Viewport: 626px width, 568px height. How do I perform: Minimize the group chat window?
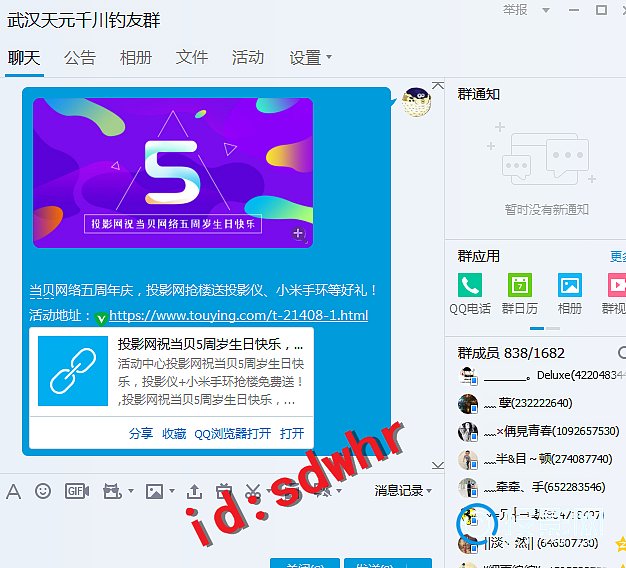(574, 10)
